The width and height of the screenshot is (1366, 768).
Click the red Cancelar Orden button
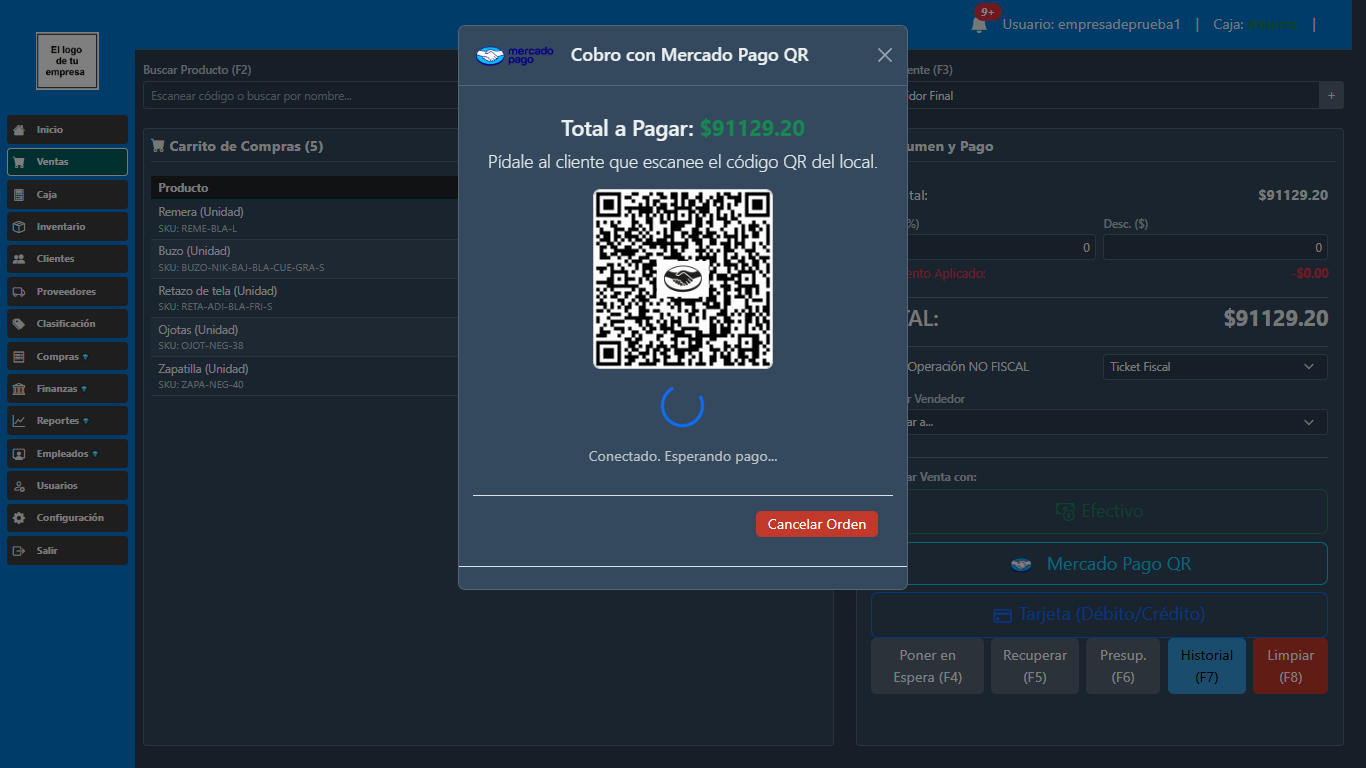click(816, 524)
